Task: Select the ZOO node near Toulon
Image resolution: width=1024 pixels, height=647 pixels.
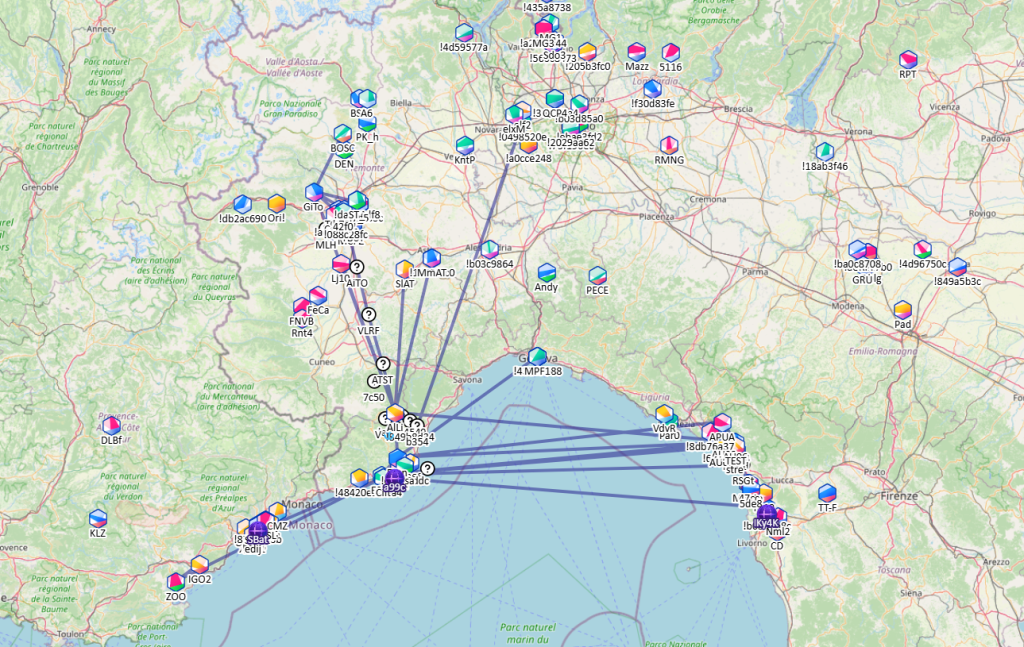Action: [176, 581]
